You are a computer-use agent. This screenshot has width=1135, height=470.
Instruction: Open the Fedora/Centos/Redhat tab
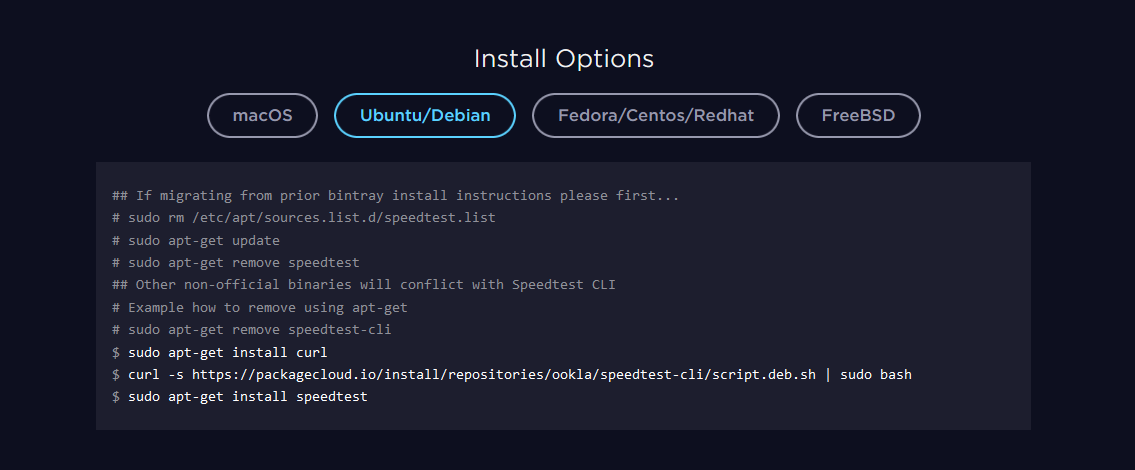tap(655, 115)
